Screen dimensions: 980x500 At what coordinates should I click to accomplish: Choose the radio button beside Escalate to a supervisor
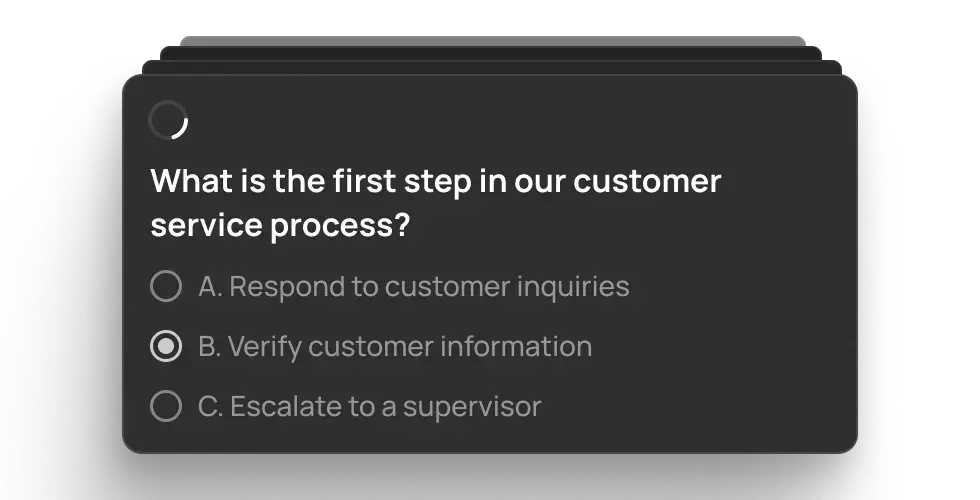tap(166, 406)
